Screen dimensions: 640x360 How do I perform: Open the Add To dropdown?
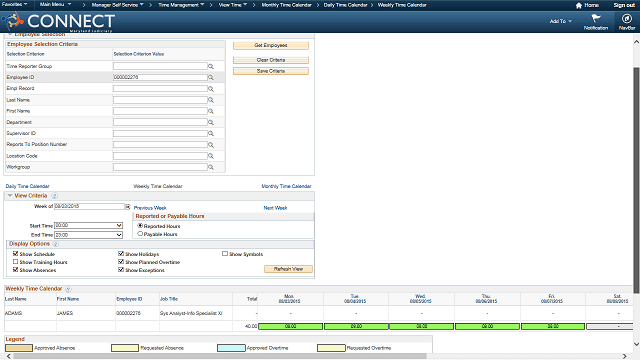pos(560,21)
